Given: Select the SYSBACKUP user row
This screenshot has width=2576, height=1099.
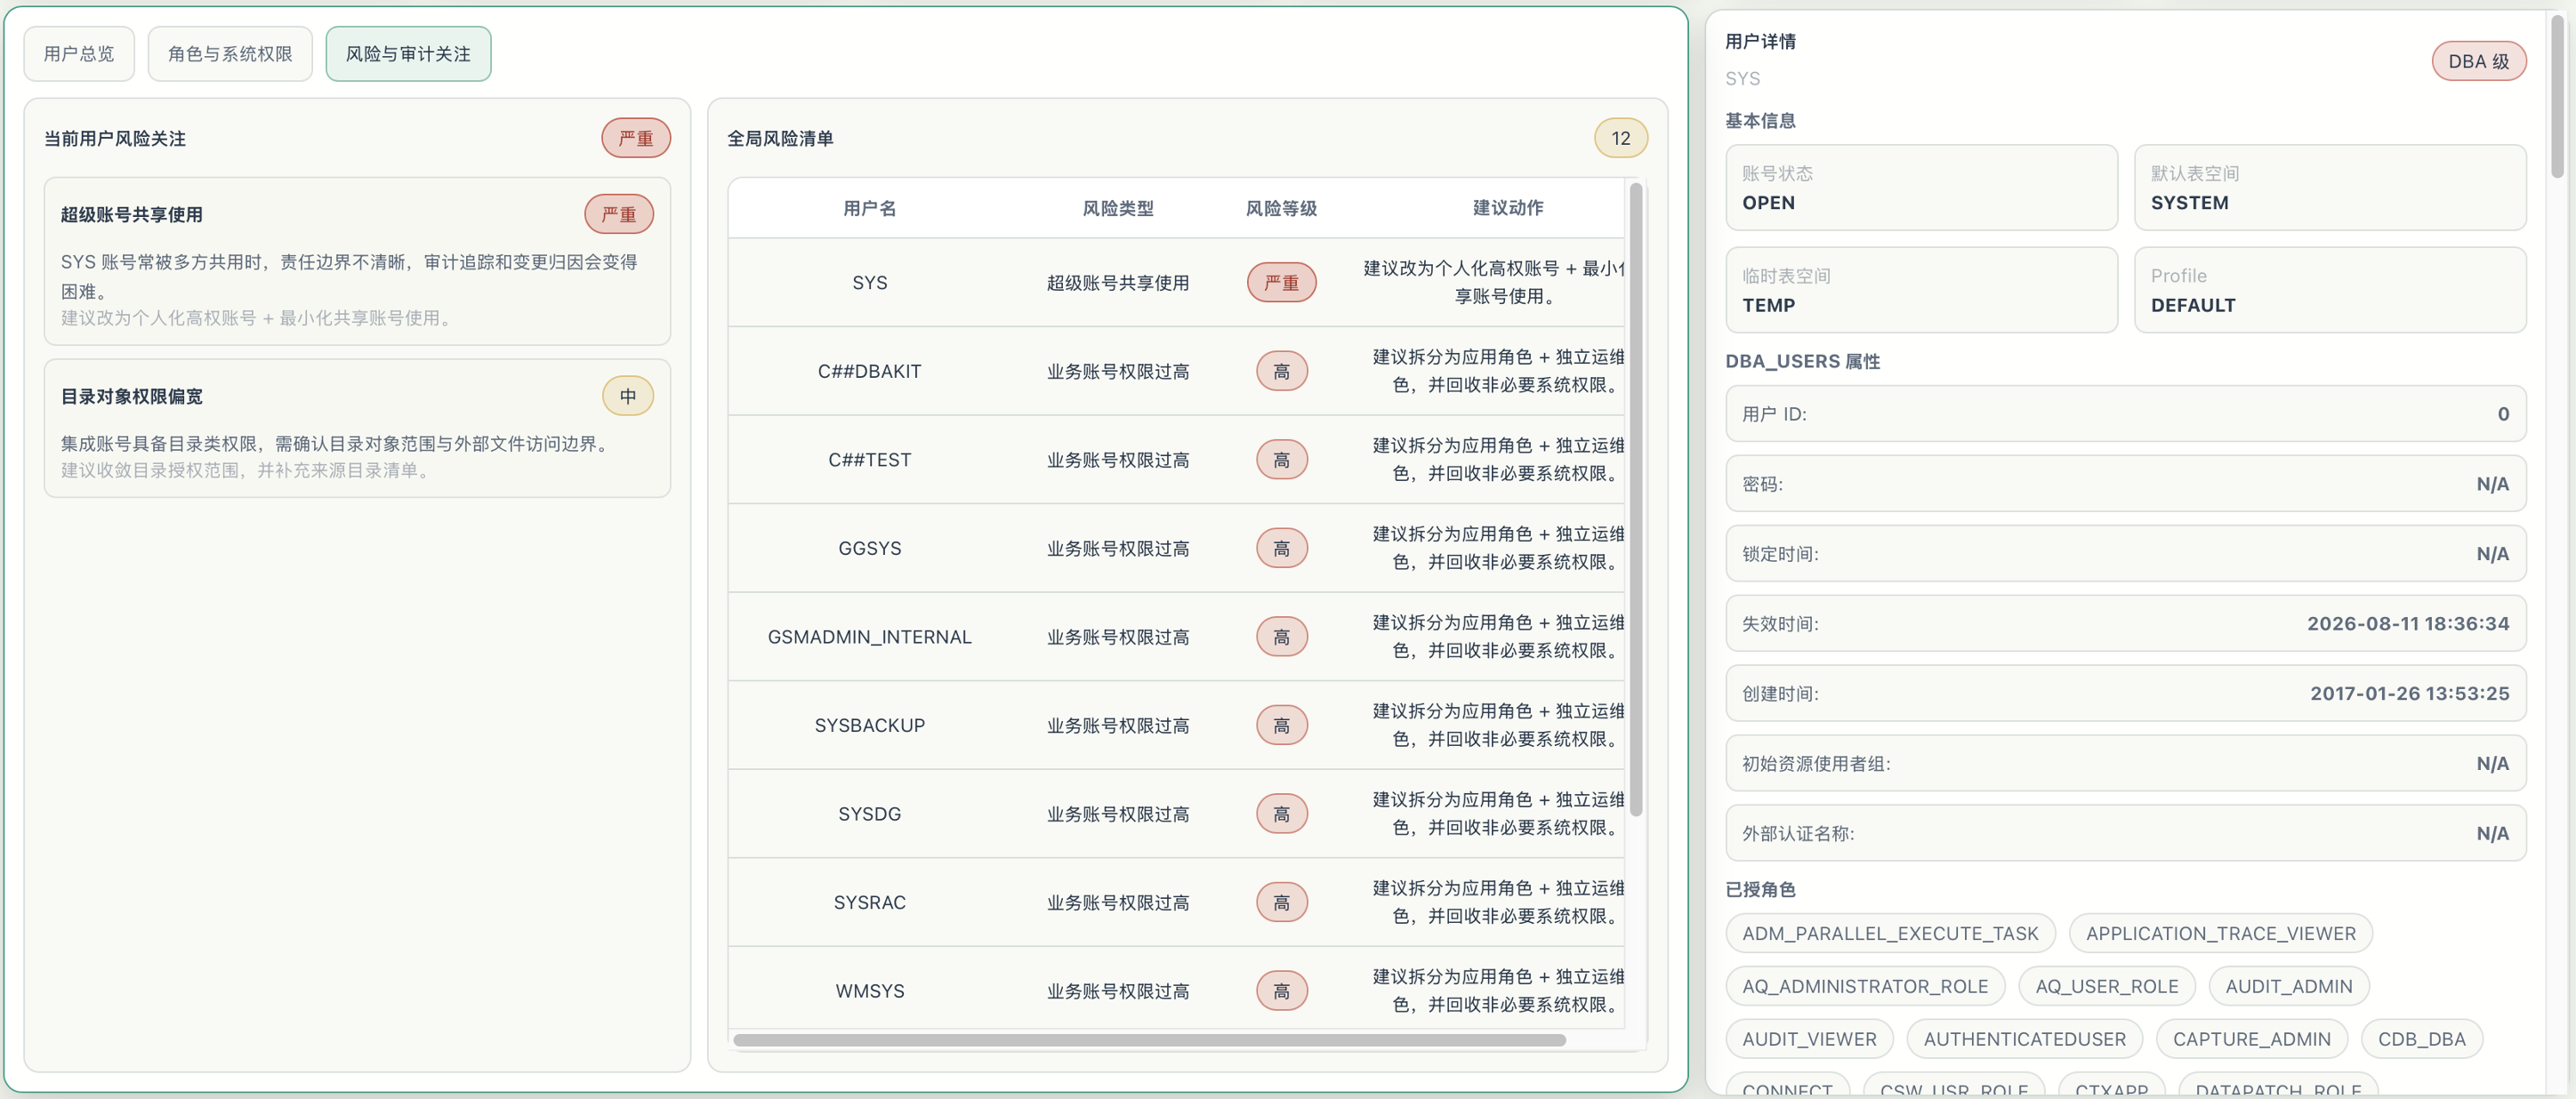Looking at the screenshot, I should (1177, 725).
